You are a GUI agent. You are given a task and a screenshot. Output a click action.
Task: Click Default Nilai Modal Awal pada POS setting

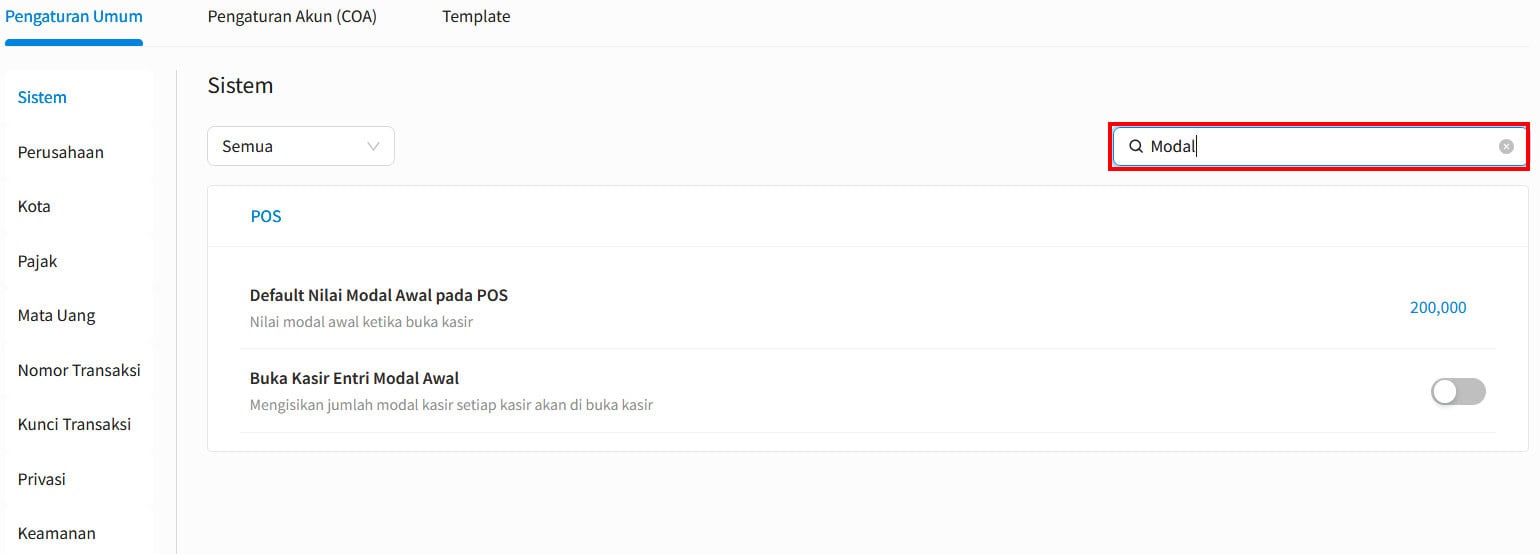(379, 296)
